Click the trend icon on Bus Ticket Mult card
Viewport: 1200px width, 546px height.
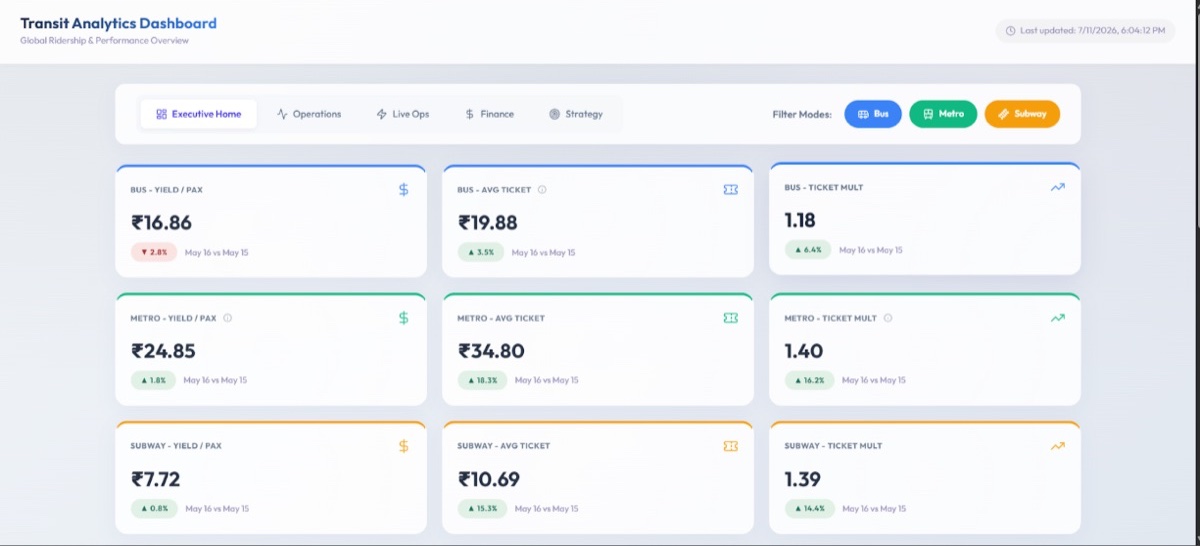(x=1058, y=187)
